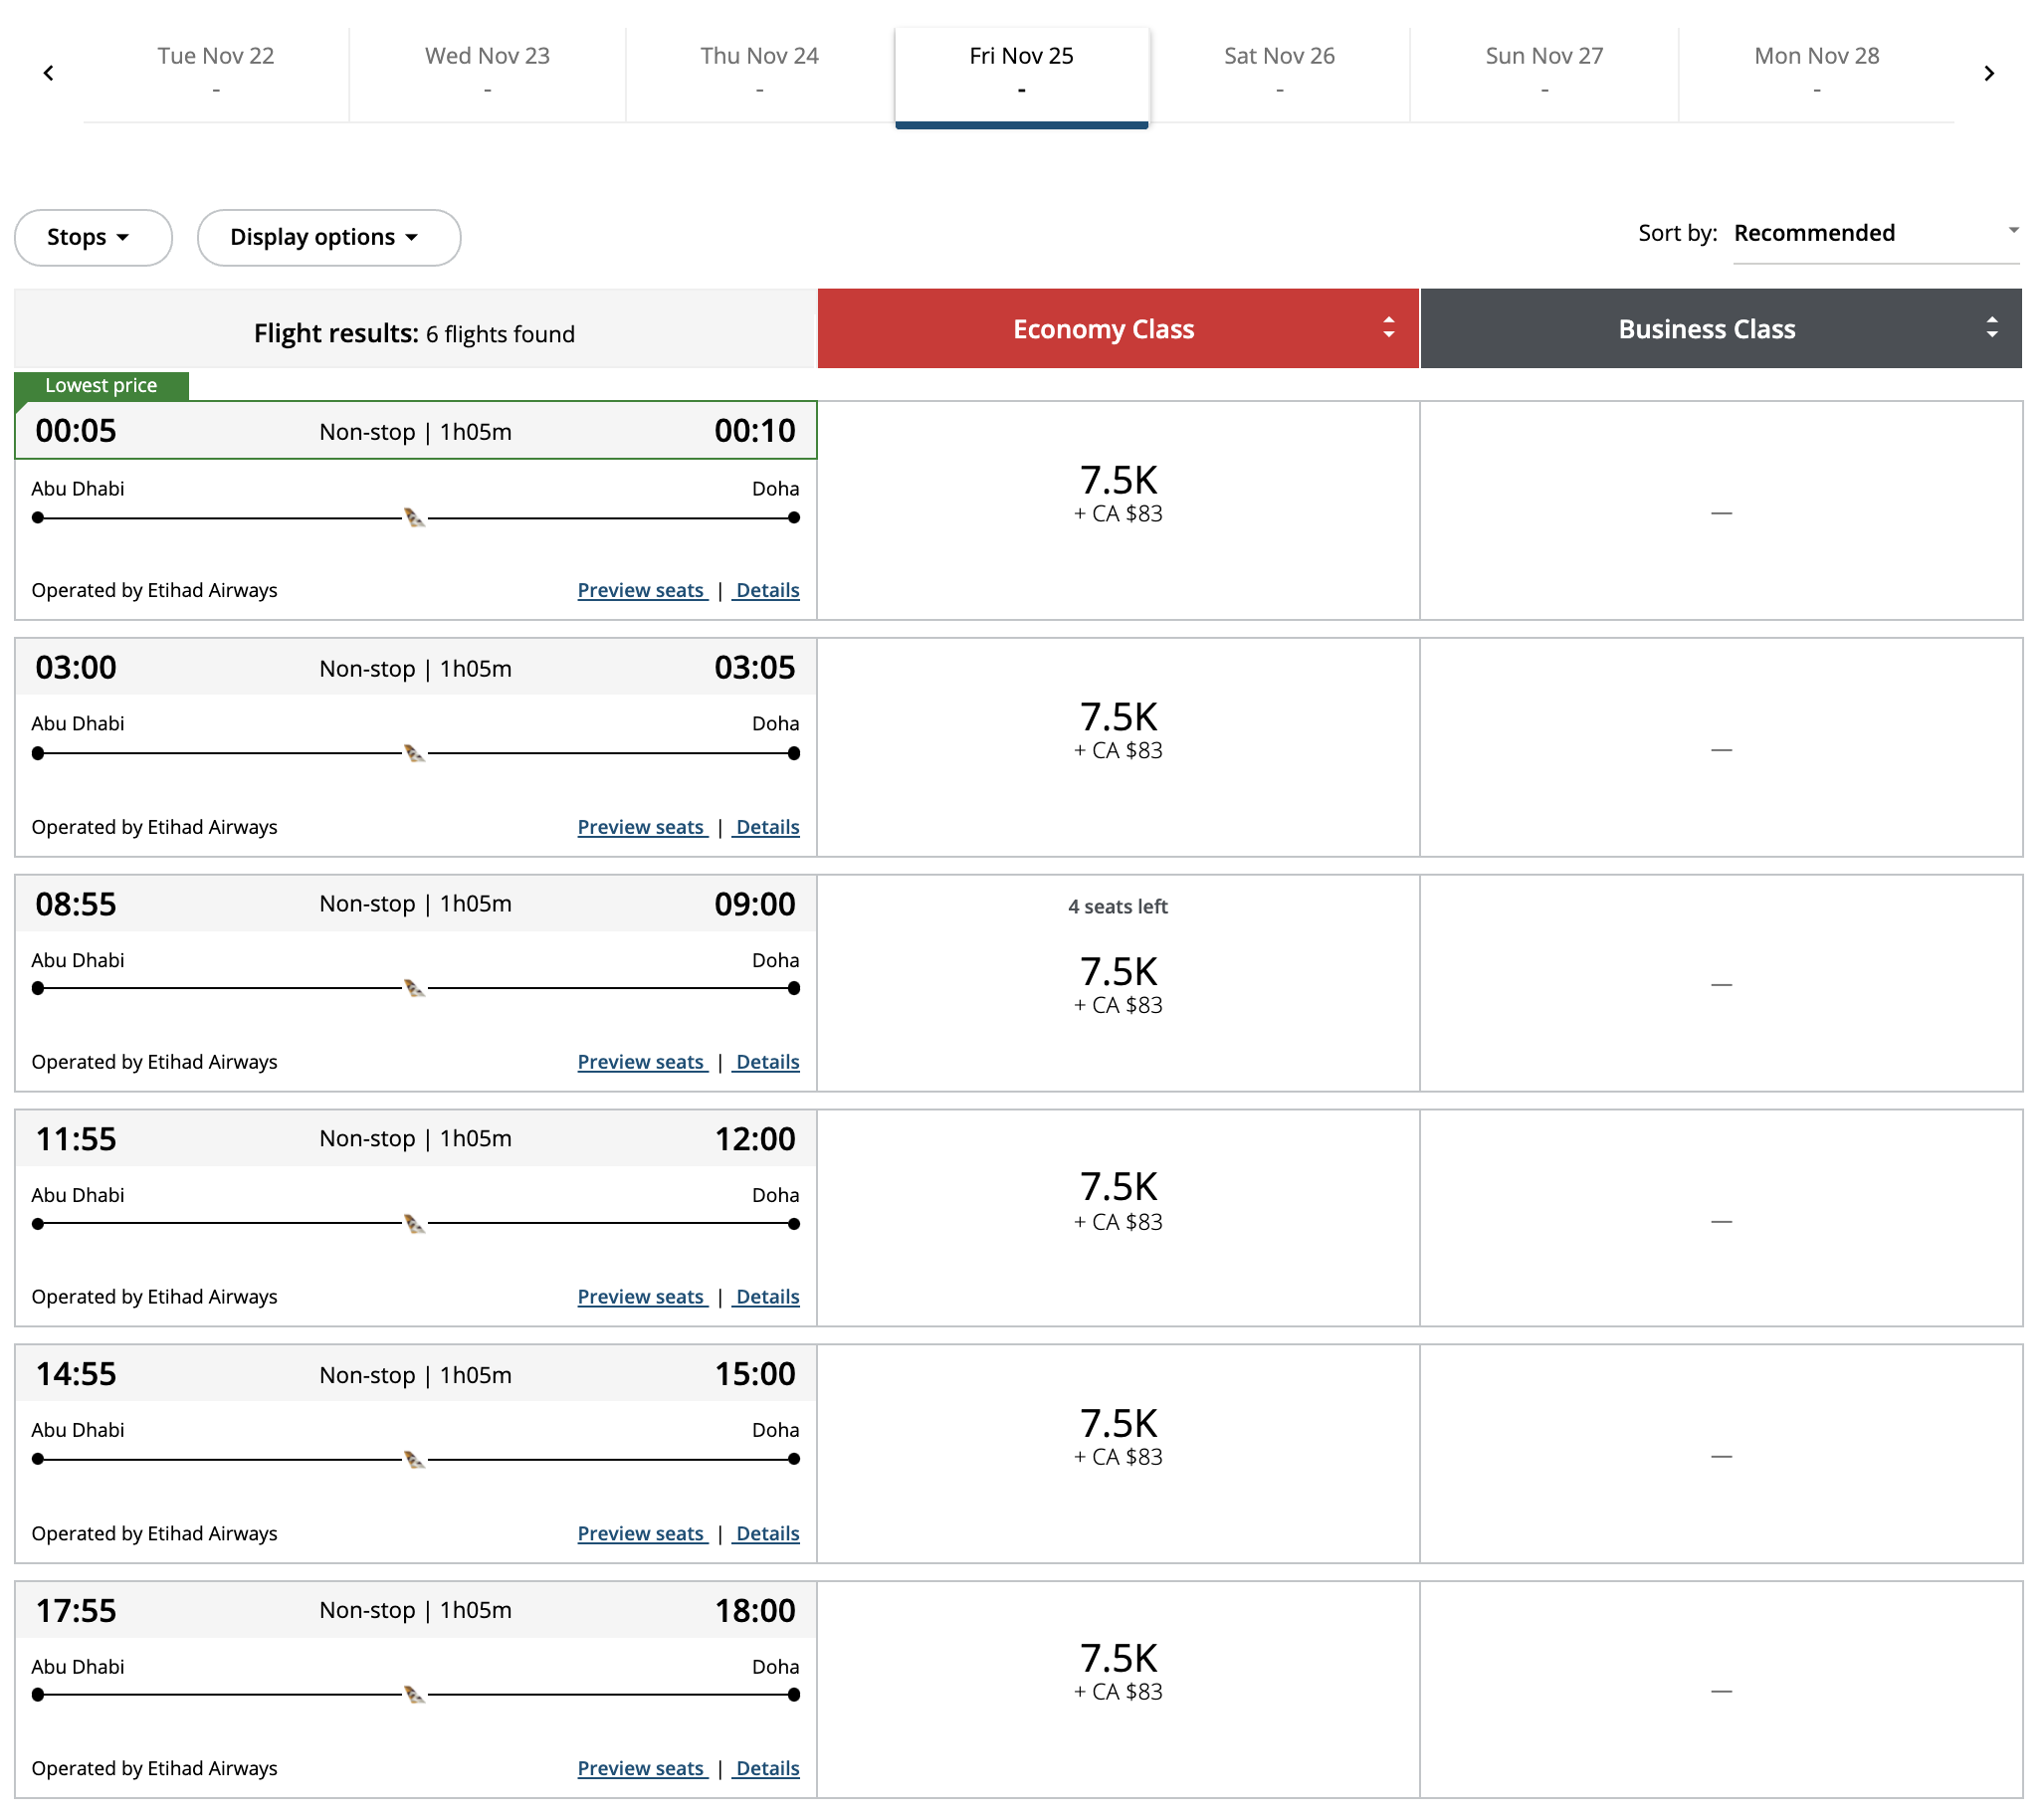Click Etihad logo on 00:05 flight
This screenshot has height=1815, width=2044.
414,518
